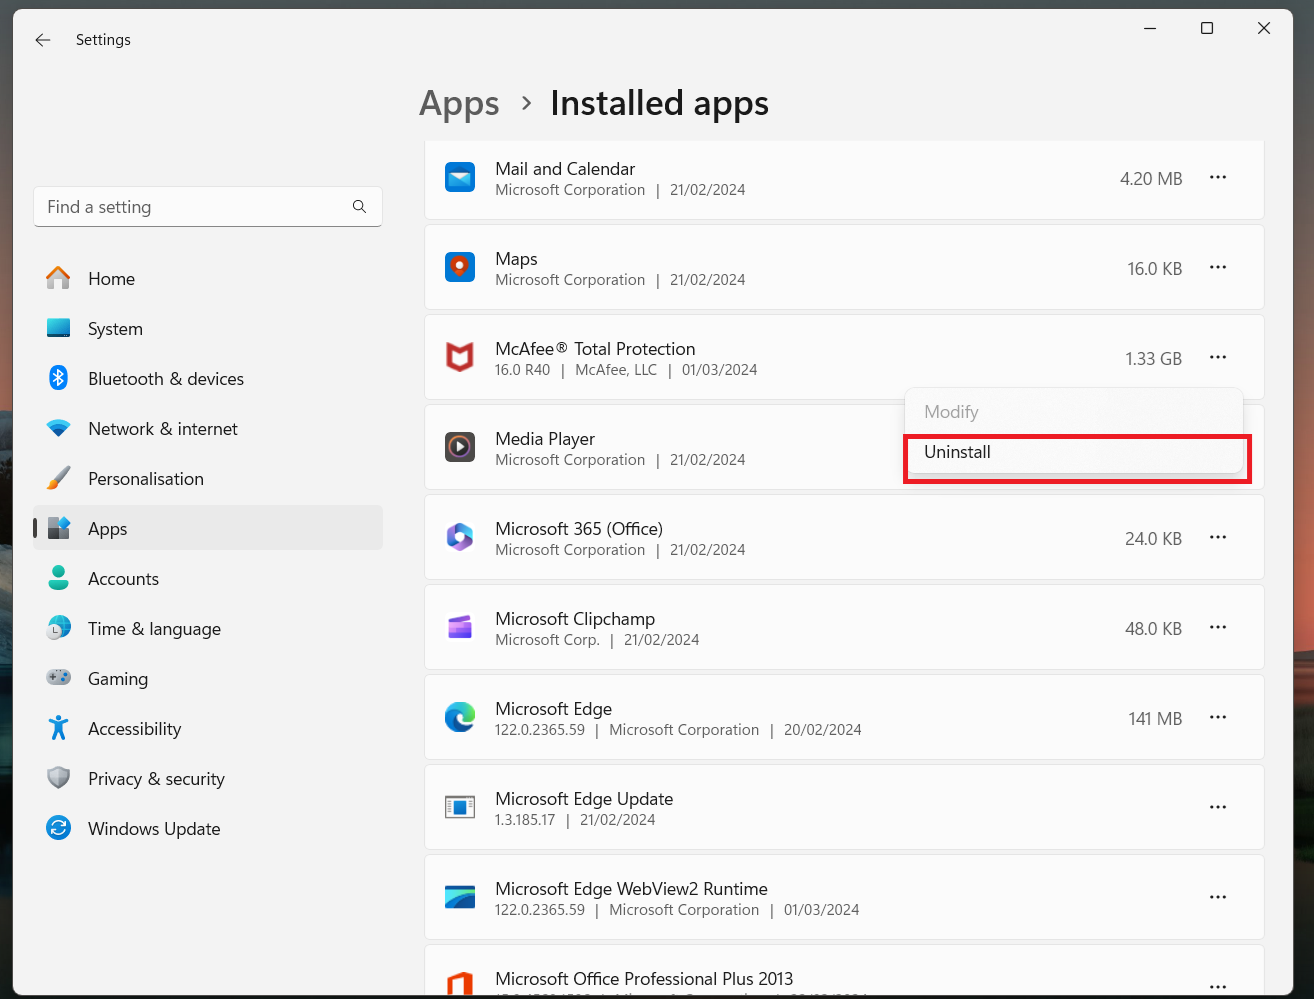This screenshot has width=1314, height=999.
Task: Open more options for Mail and Calendar
Action: (x=1217, y=177)
